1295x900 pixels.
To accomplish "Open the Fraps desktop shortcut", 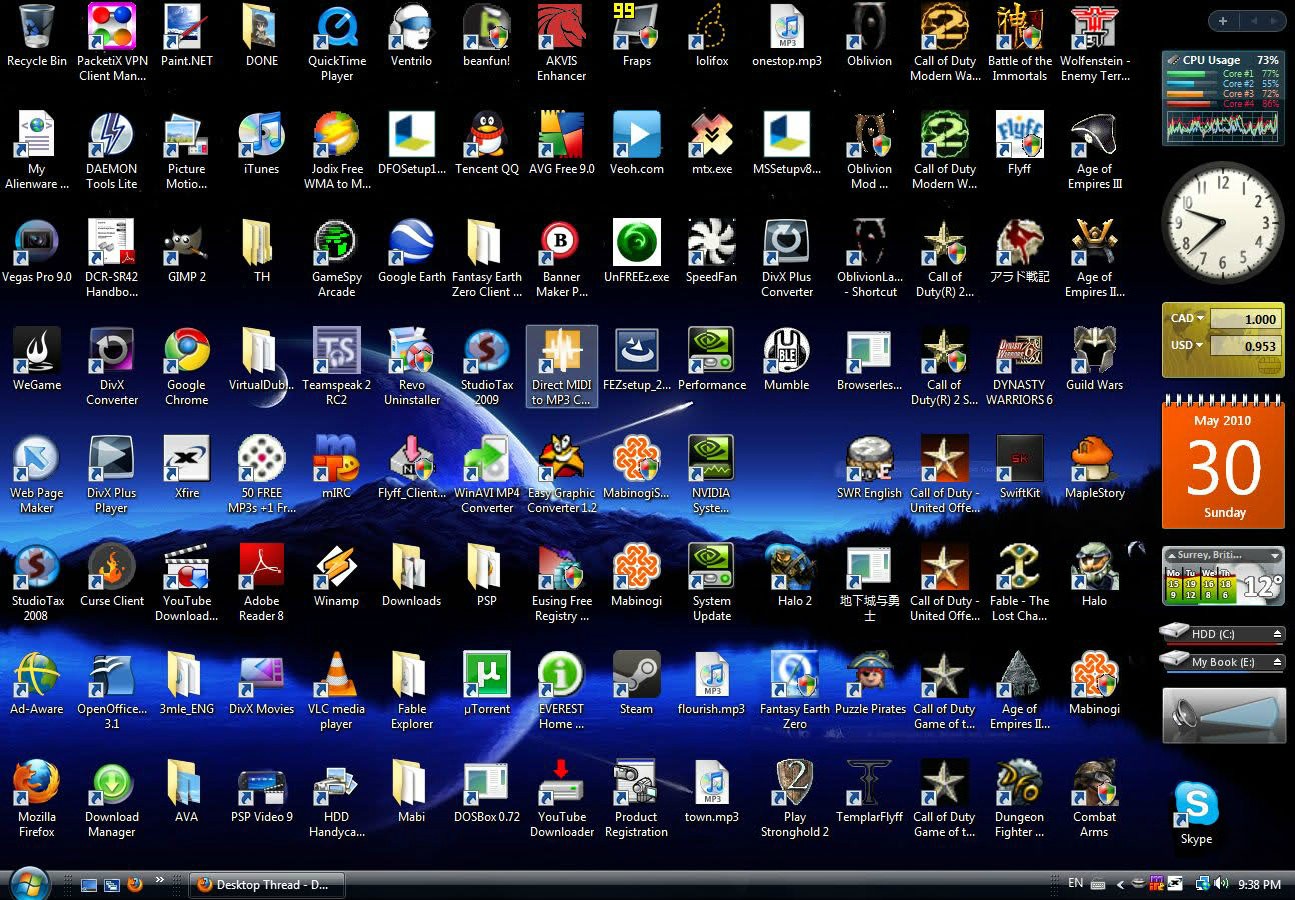I will tap(637, 37).
